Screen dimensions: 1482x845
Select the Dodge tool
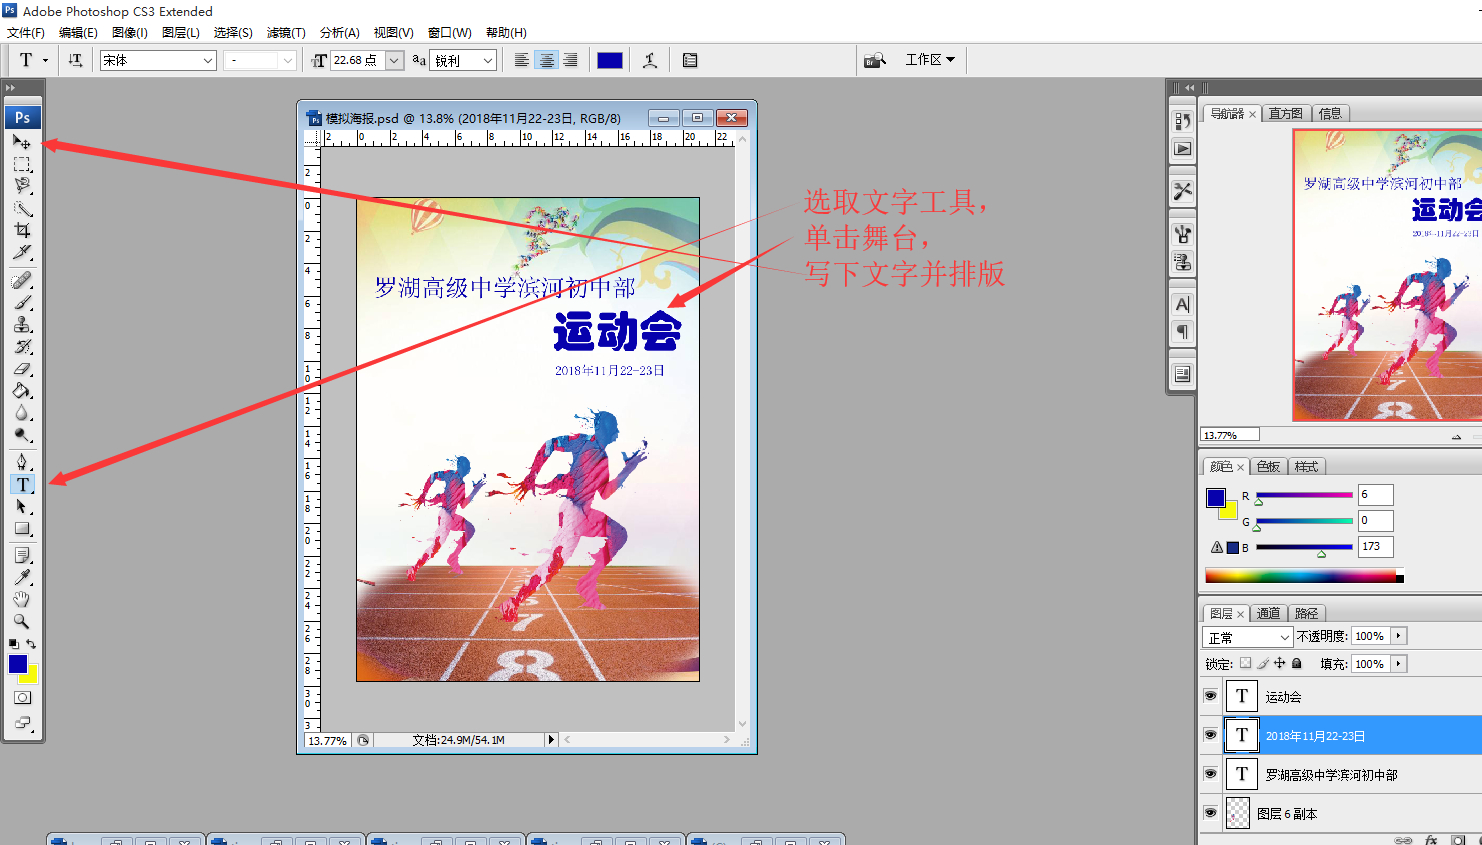(x=22, y=434)
